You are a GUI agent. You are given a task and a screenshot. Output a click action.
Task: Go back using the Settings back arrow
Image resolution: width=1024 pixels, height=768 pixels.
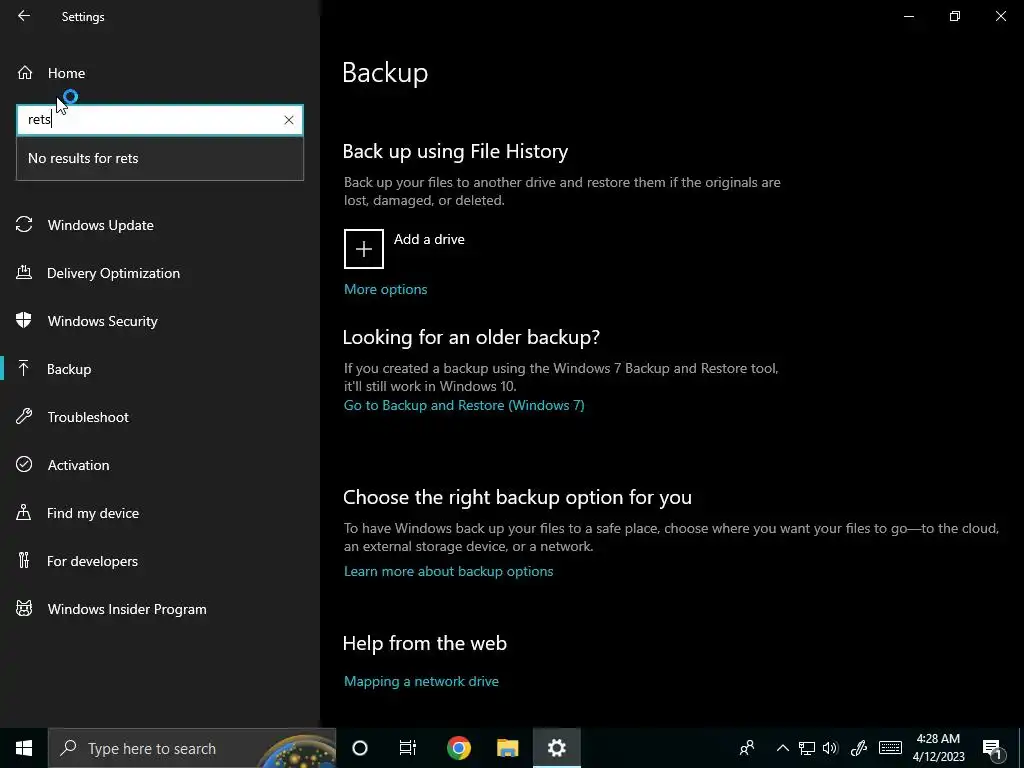point(24,16)
